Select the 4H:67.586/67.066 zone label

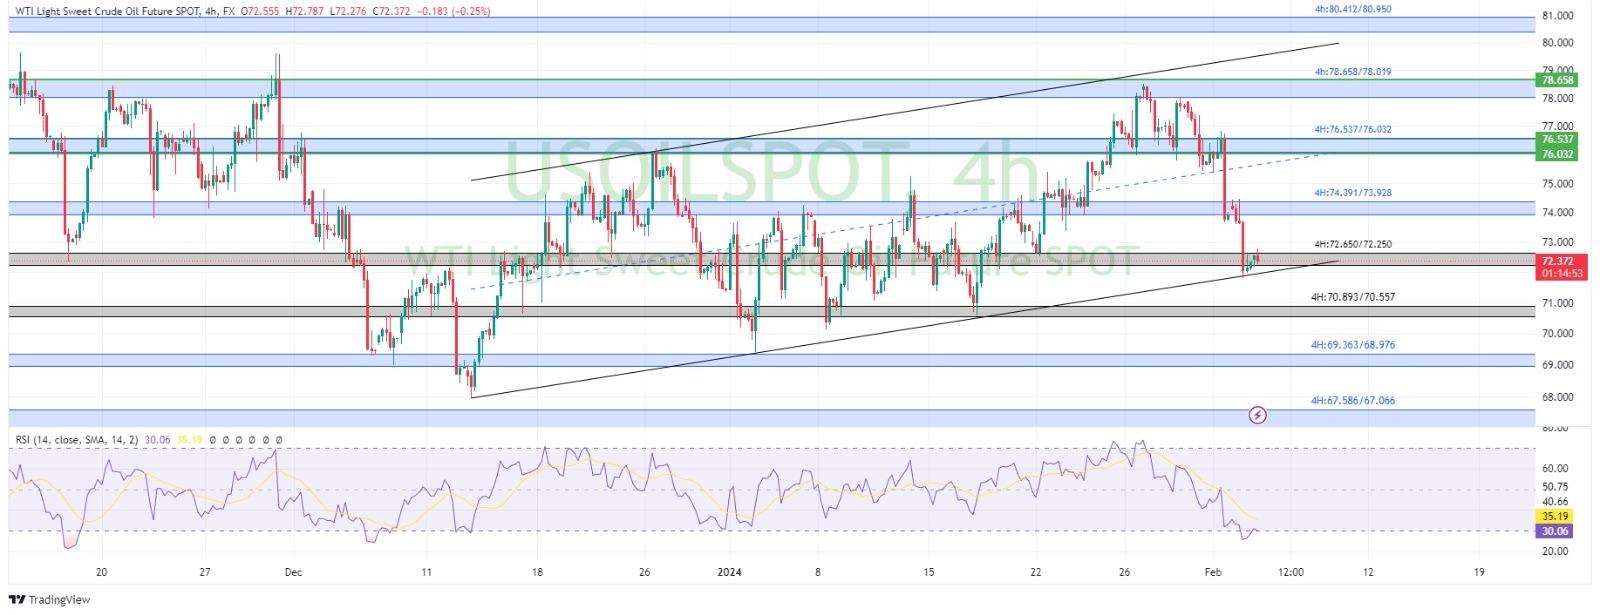click(1353, 400)
